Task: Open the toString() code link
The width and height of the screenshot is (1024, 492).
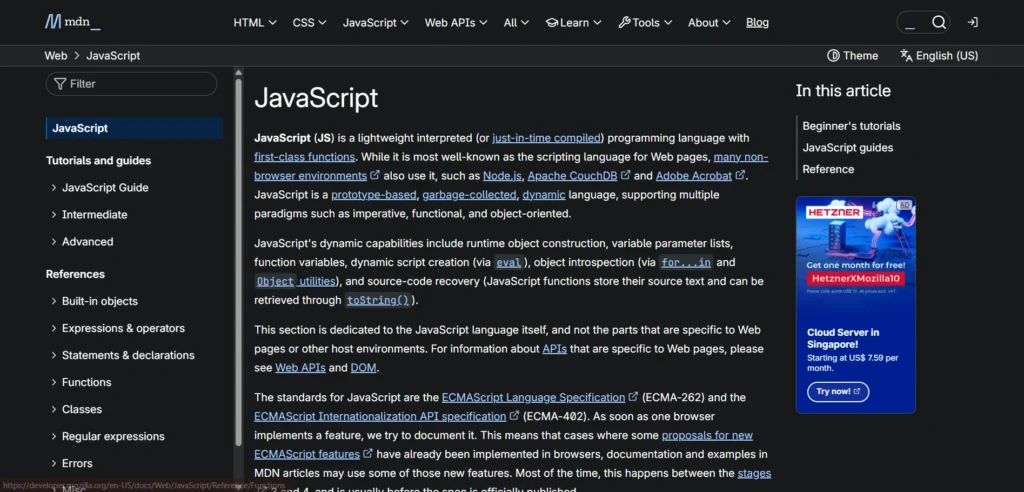Action: 377,301
